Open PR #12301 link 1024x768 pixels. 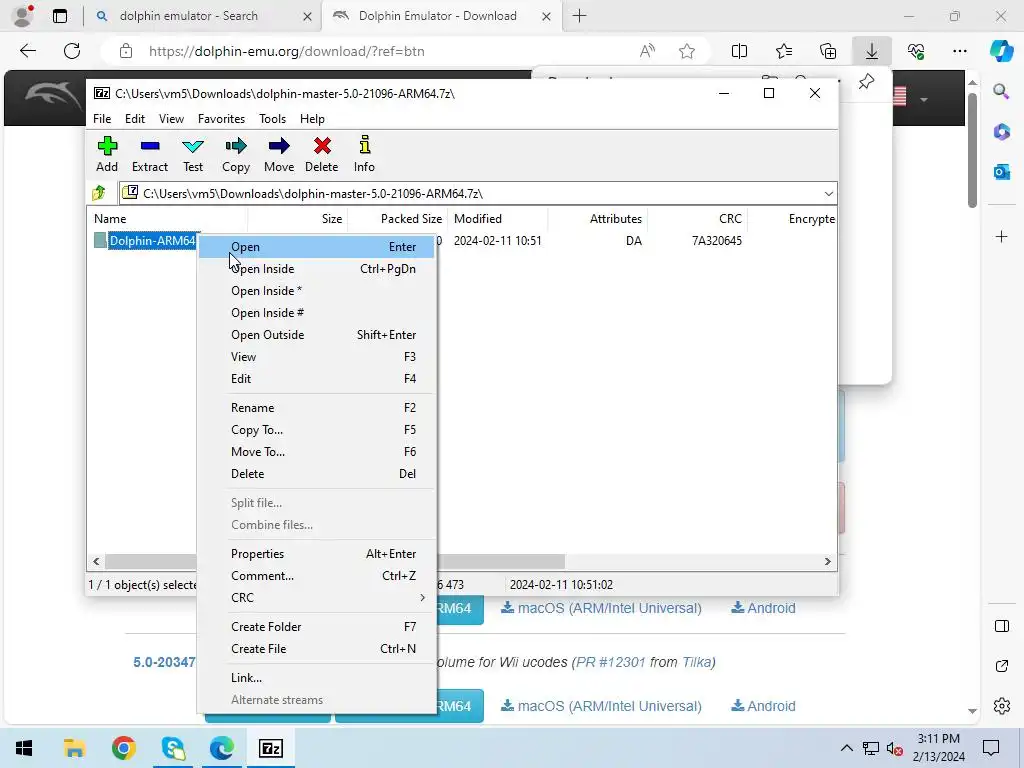611,662
